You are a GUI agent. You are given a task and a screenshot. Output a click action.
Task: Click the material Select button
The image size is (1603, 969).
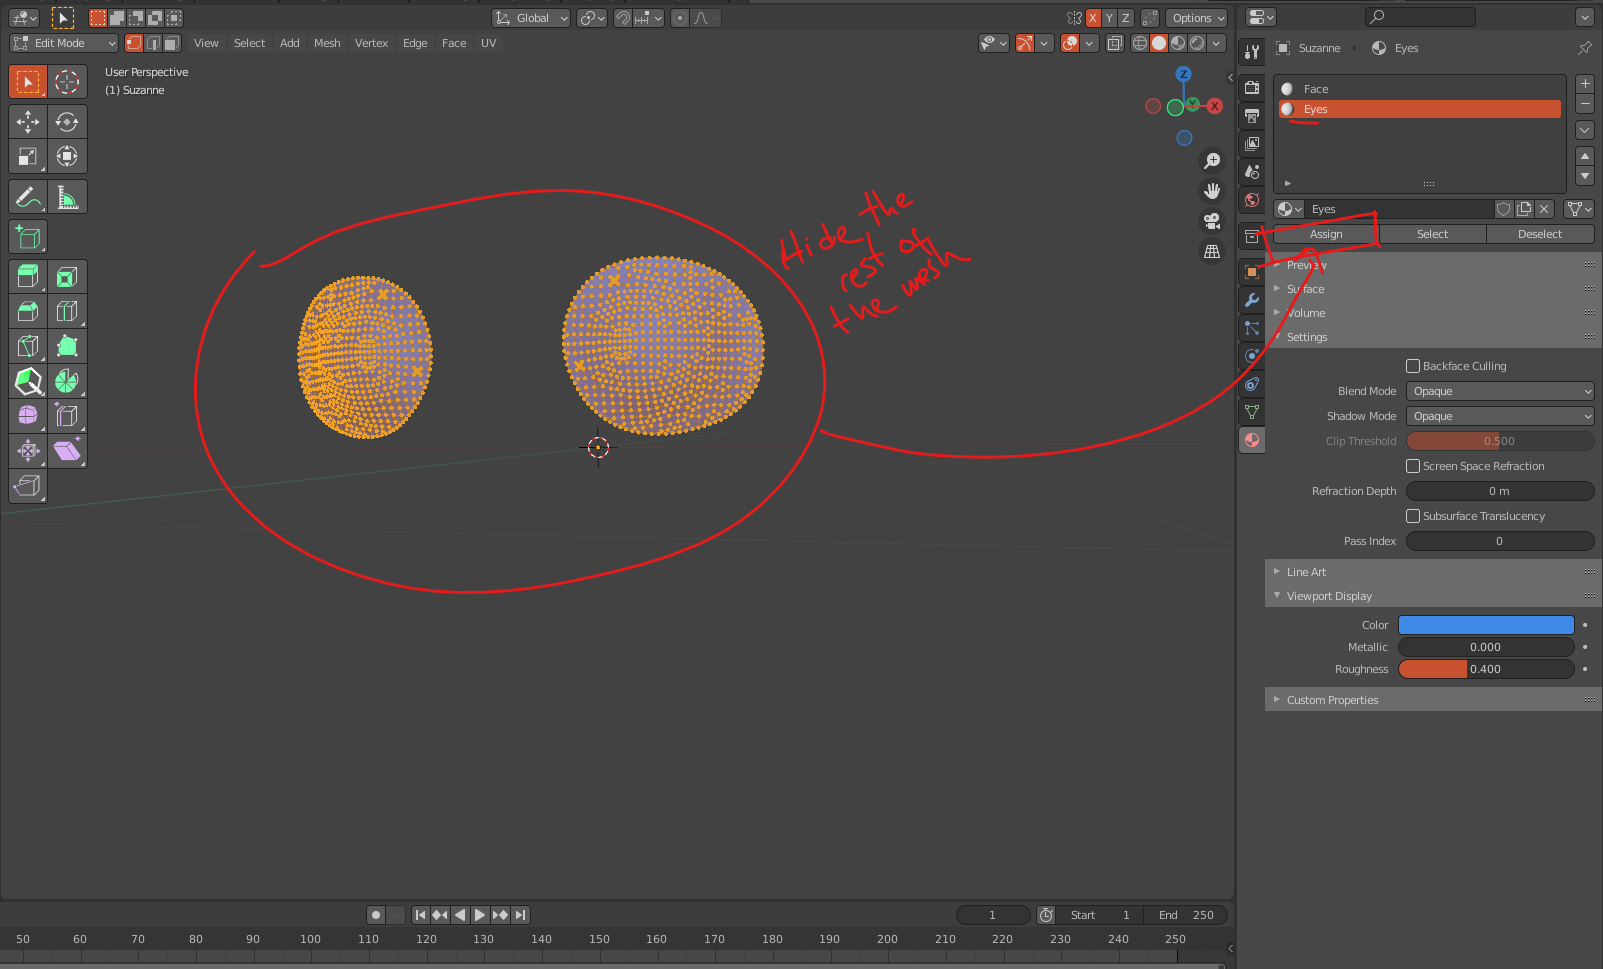1432,234
